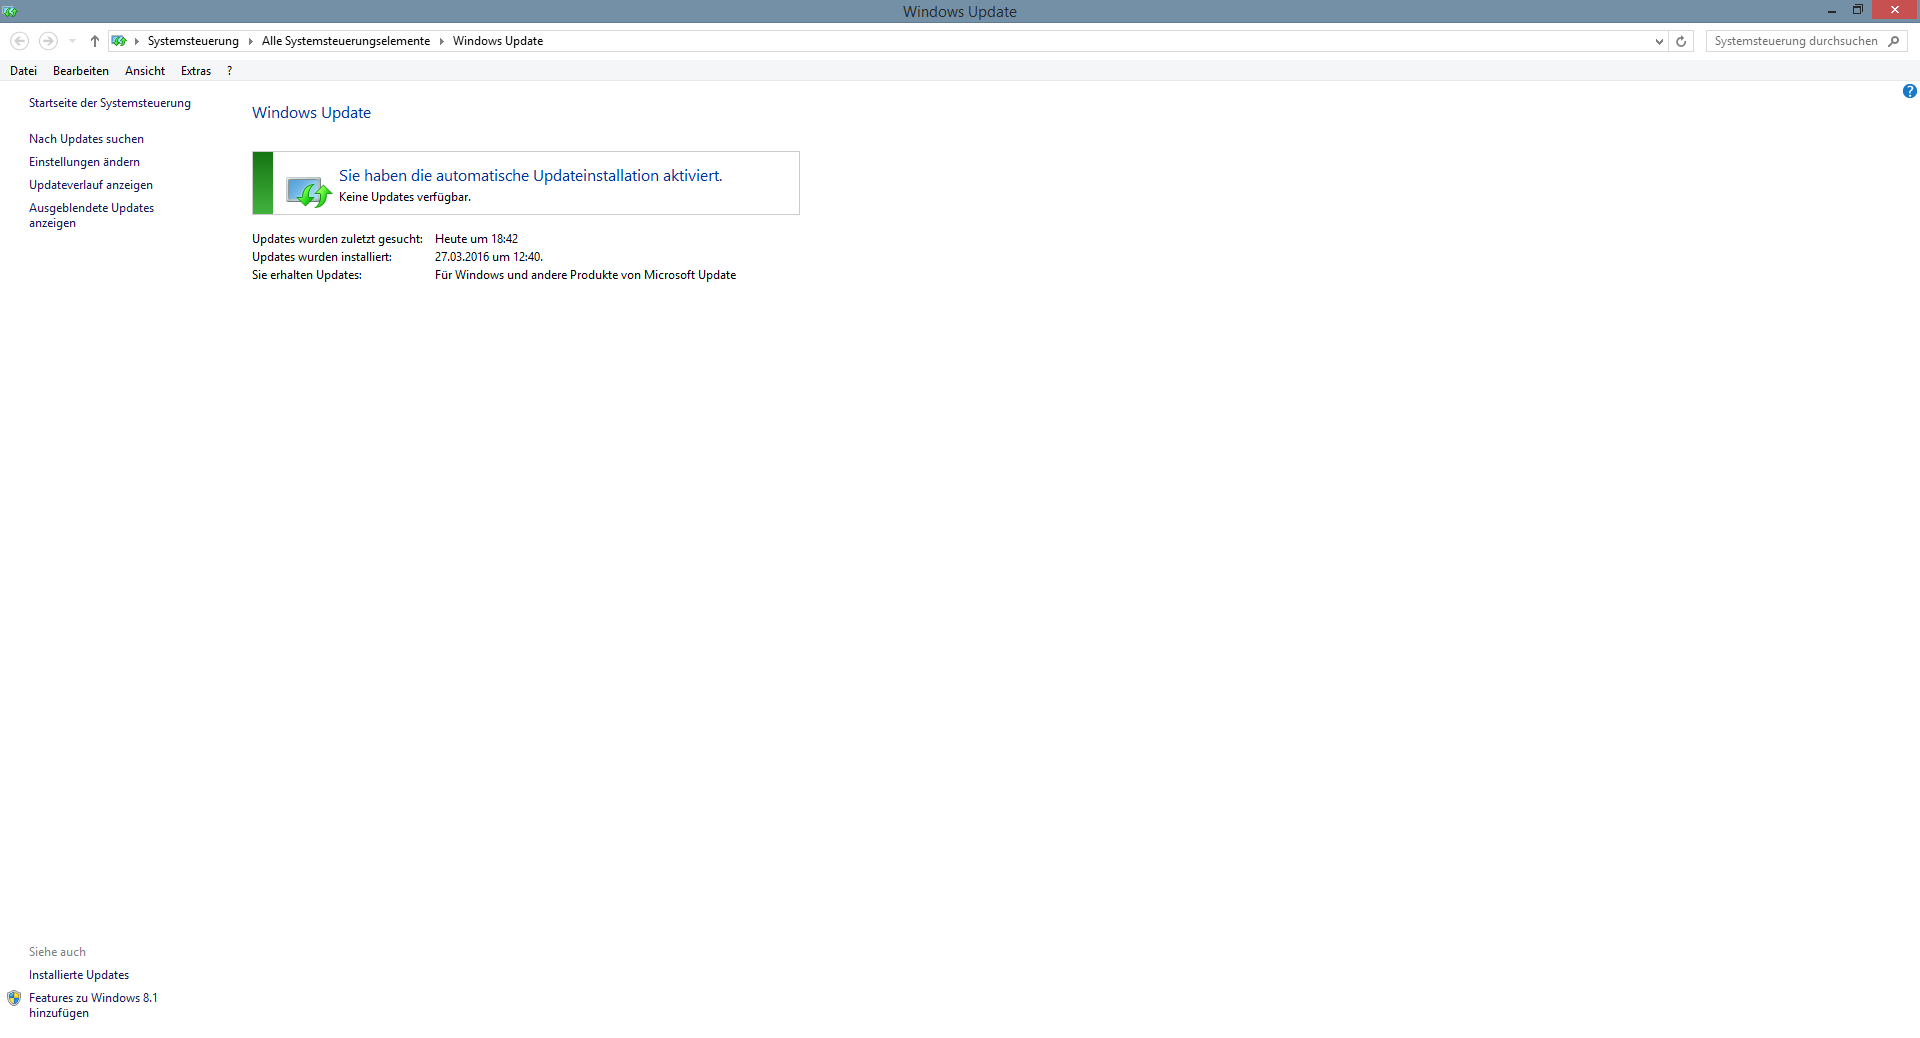
Task: Click Windows Update breadcrumb segment
Action: (x=498, y=41)
